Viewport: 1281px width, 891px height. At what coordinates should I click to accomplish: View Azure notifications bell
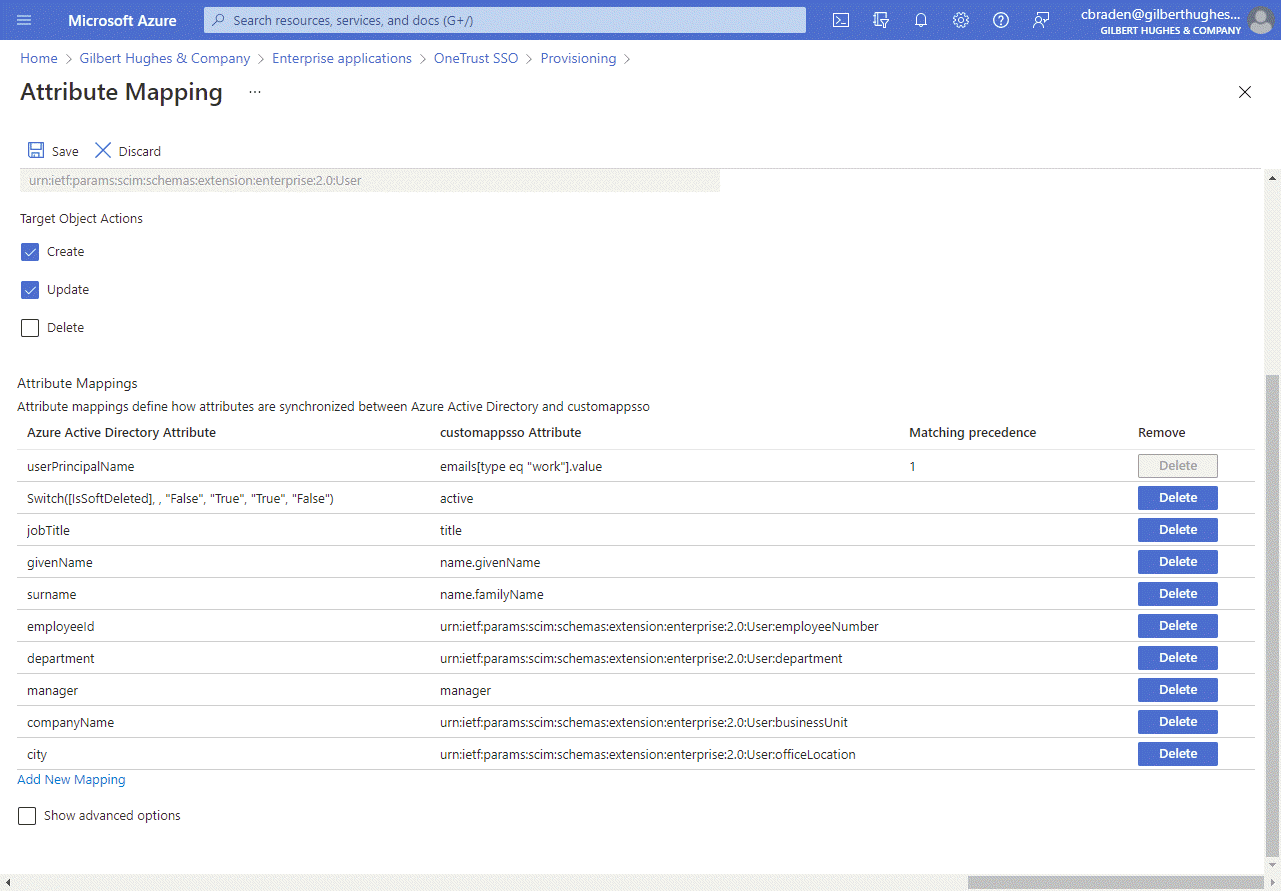coord(920,20)
